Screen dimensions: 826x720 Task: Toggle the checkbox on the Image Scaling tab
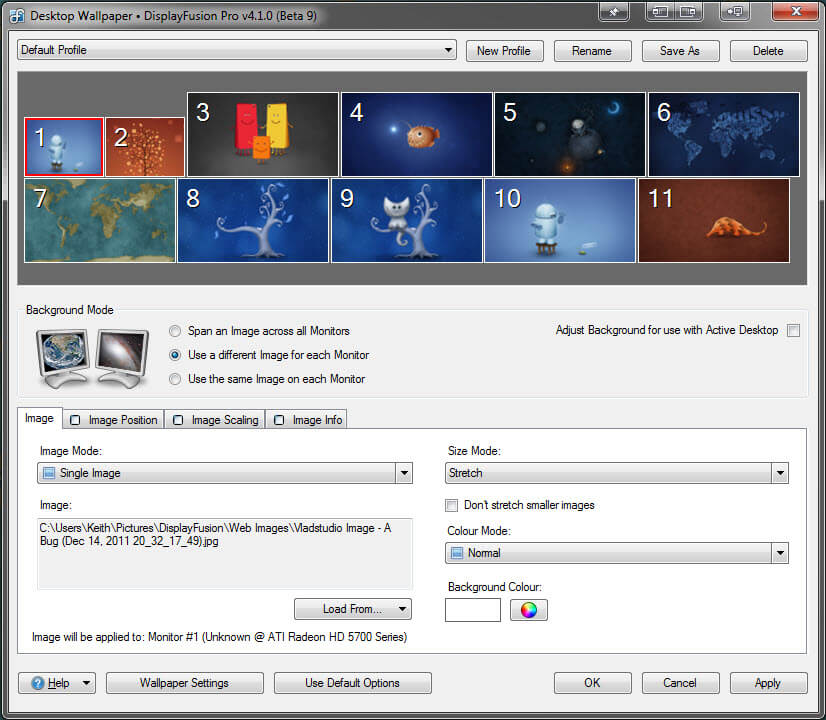coord(178,420)
